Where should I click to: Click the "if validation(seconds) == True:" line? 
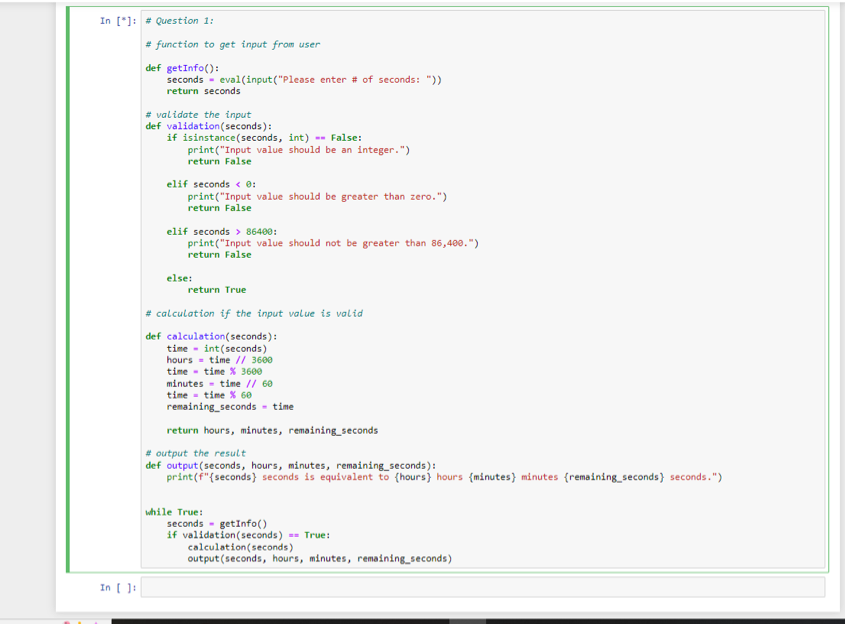248,535
